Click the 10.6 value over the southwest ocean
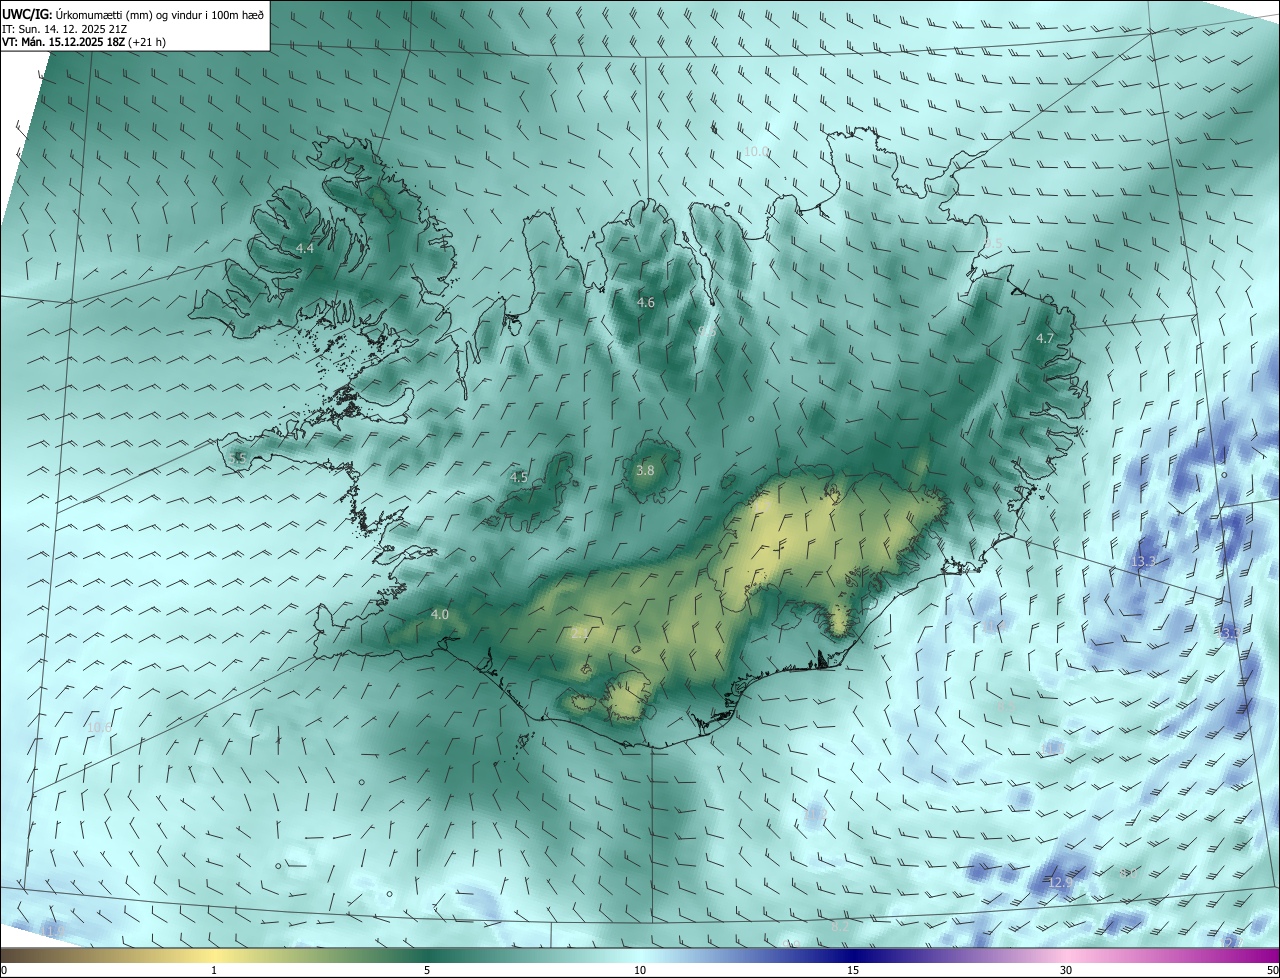1280x978 pixels. pyautogui.click(x=99, y=727)
